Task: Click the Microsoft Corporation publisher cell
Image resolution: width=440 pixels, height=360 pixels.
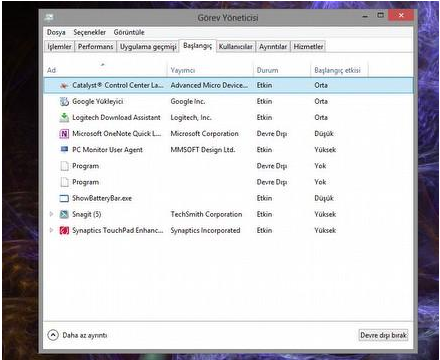Action: (x=204, y=134)
